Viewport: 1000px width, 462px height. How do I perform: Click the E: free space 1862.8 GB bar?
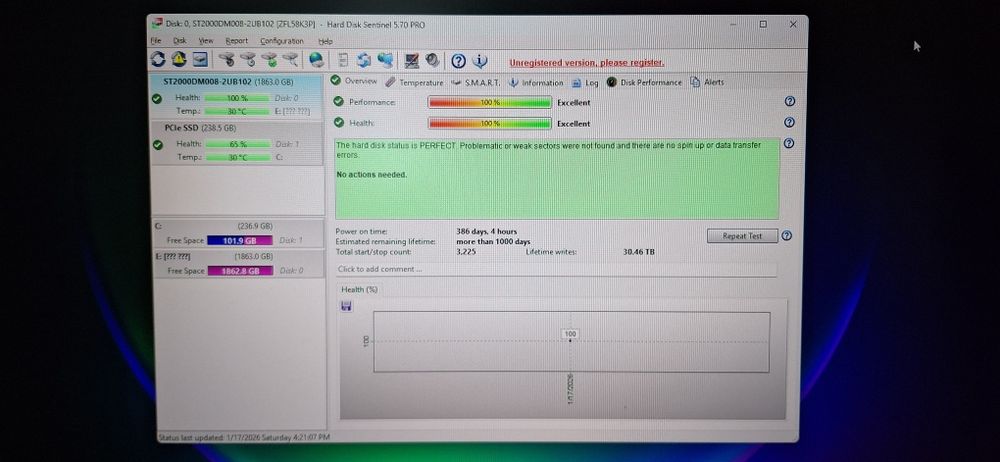click(x=240, y=271)
